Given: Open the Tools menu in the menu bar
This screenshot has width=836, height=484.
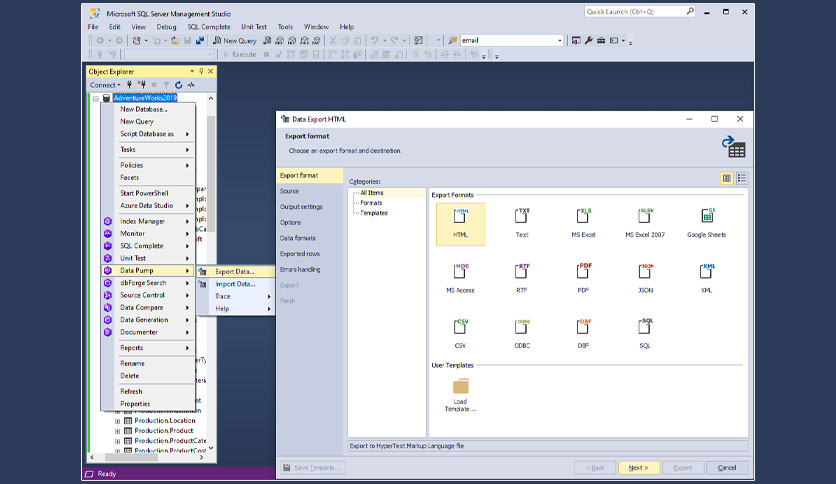Looking at the screenshot, I should (x=285, y=27).
